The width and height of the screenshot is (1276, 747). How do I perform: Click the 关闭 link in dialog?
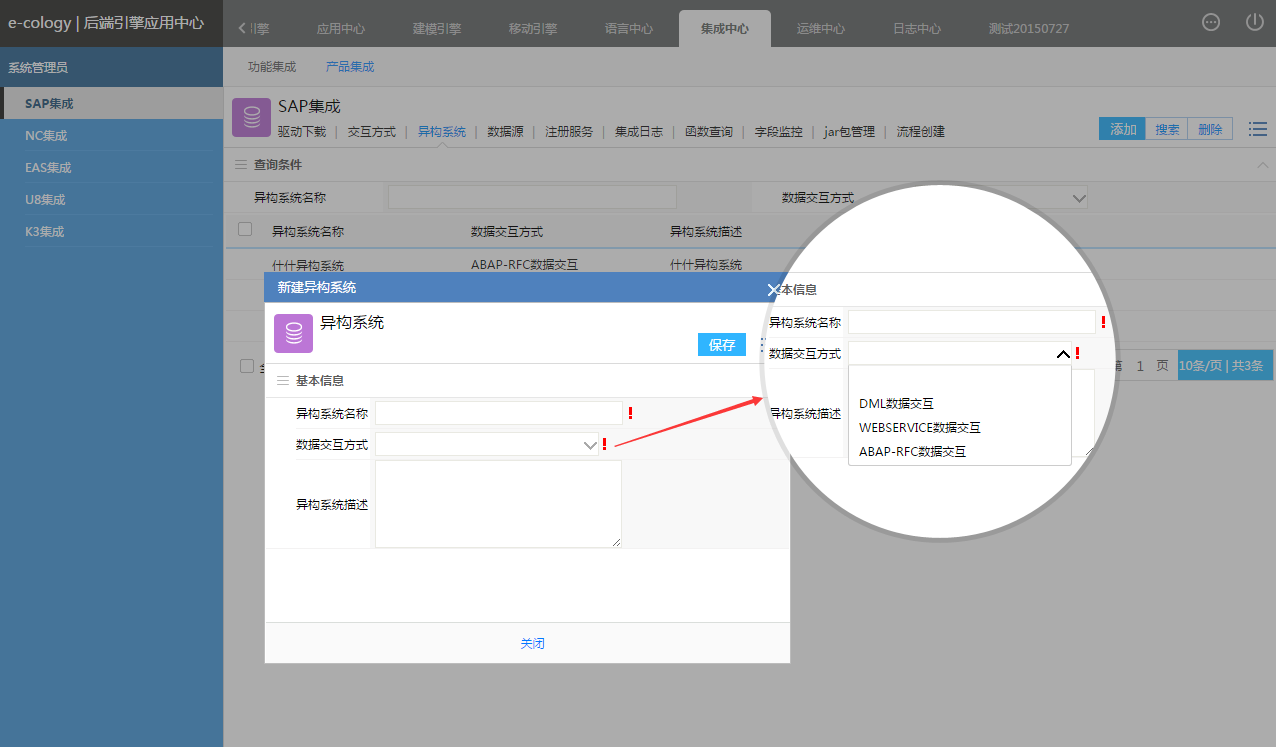pyautogui.click(x=532, y=643)
